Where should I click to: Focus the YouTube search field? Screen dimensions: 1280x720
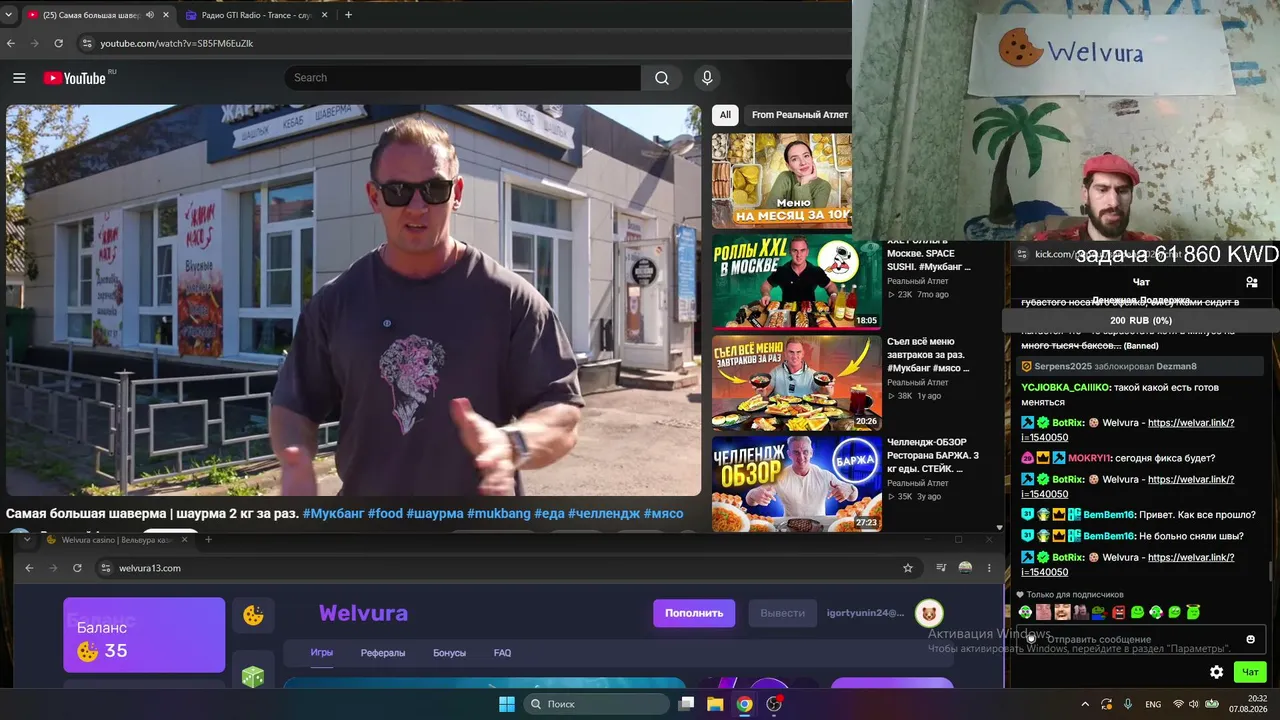tap(463, 78)
